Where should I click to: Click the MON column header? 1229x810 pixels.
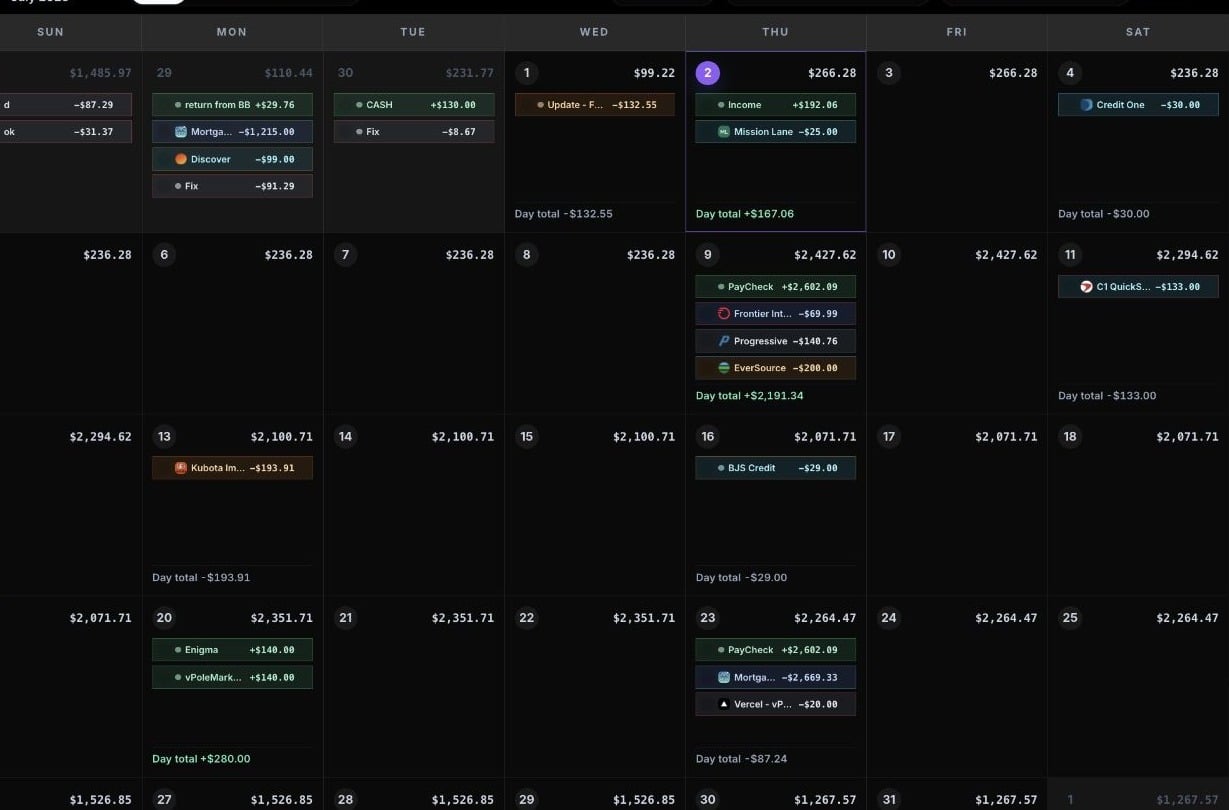232,32
